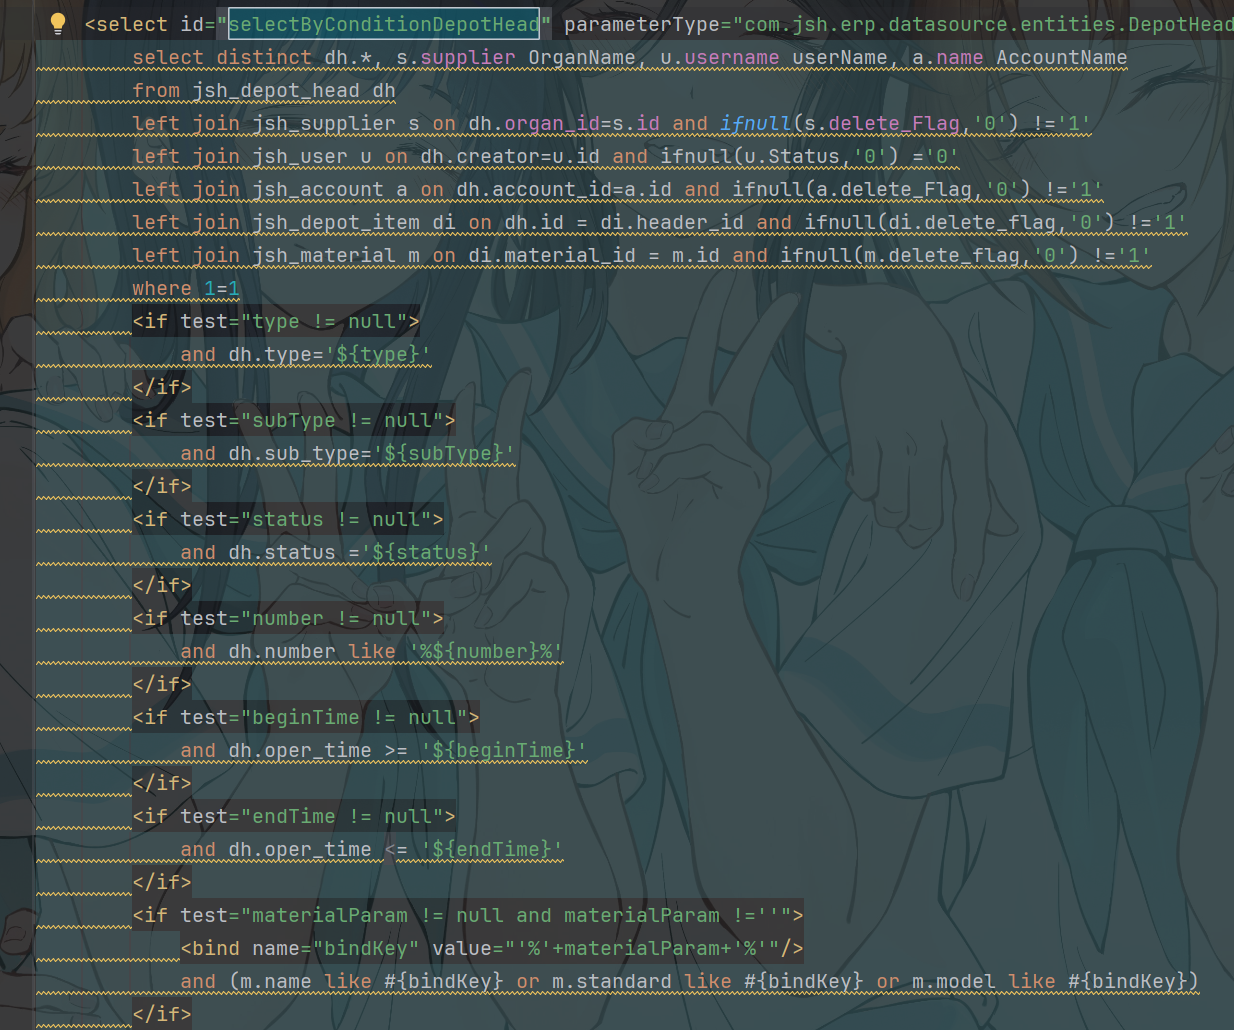Click dh.number in the number condition
1234x1030 pixels.
(282, 651)
